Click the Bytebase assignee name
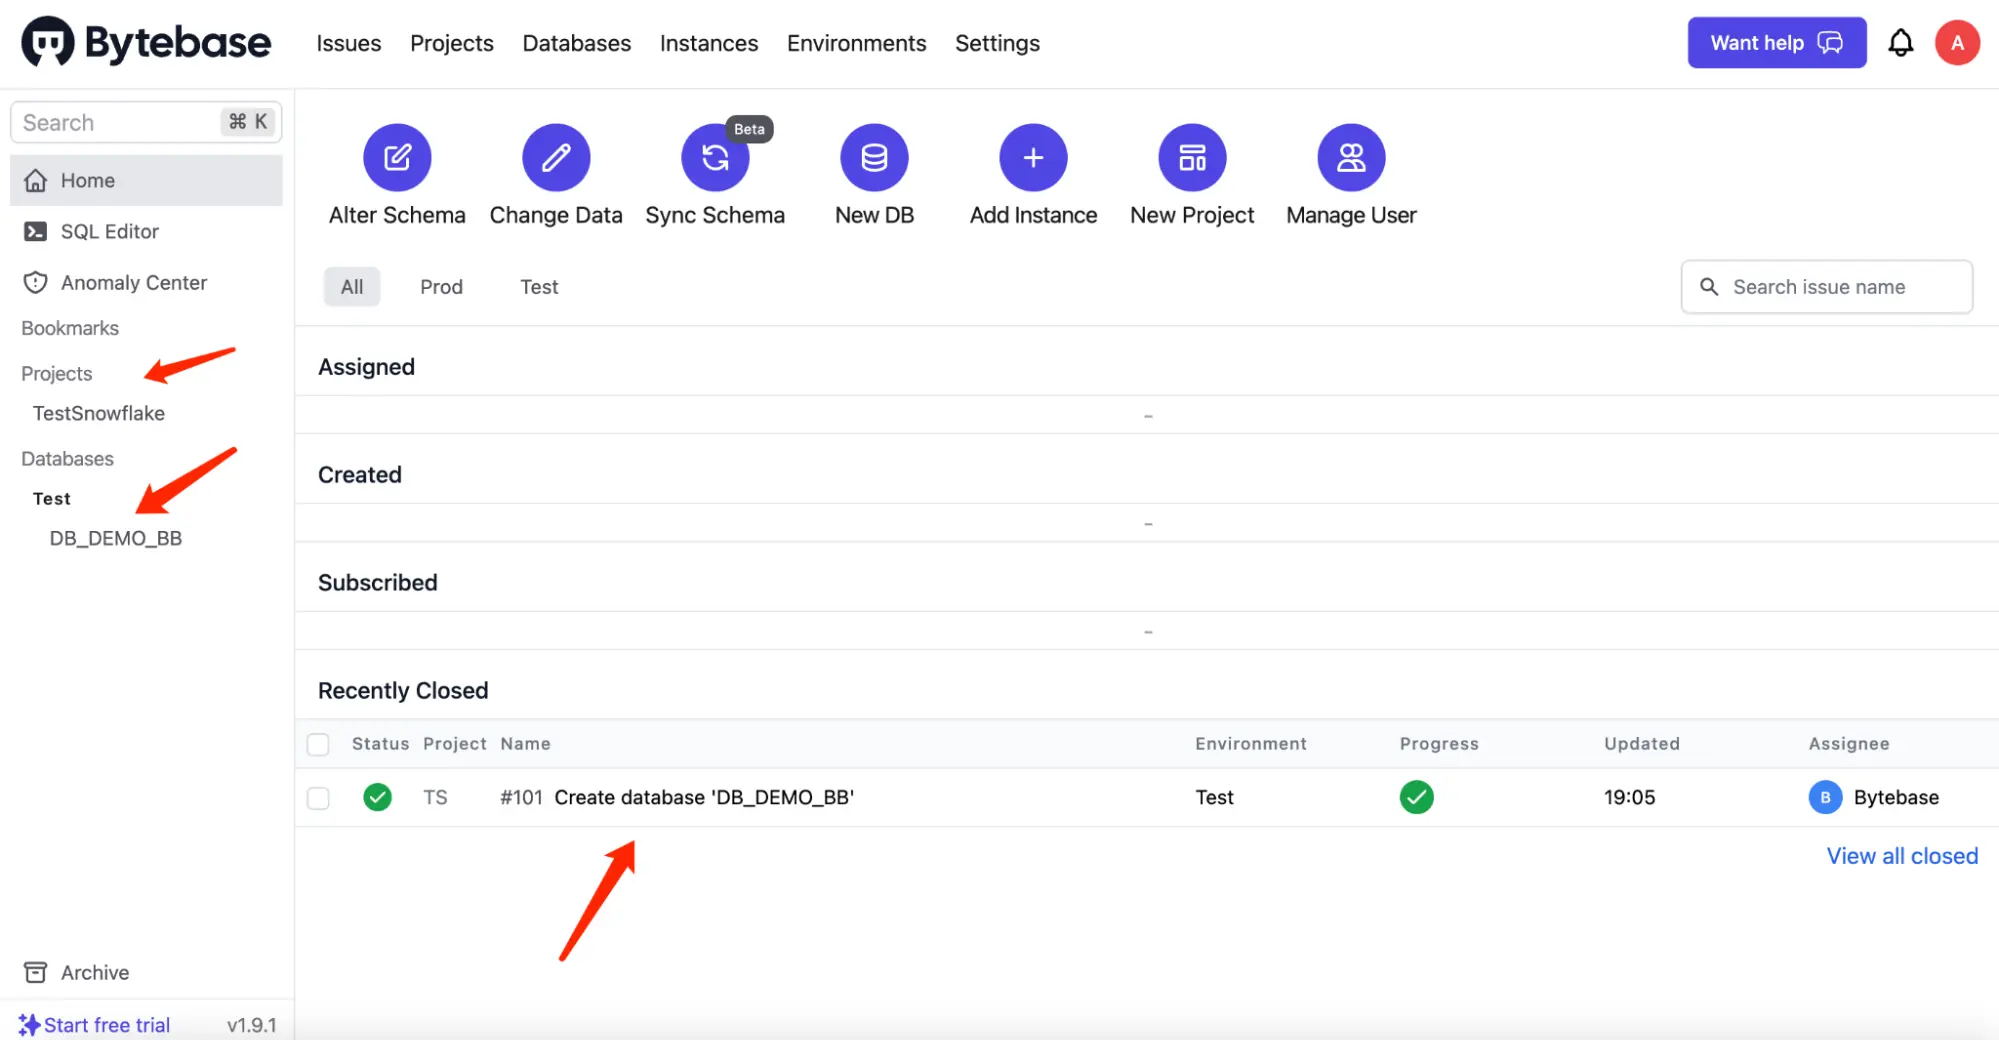 point(1896,797)
